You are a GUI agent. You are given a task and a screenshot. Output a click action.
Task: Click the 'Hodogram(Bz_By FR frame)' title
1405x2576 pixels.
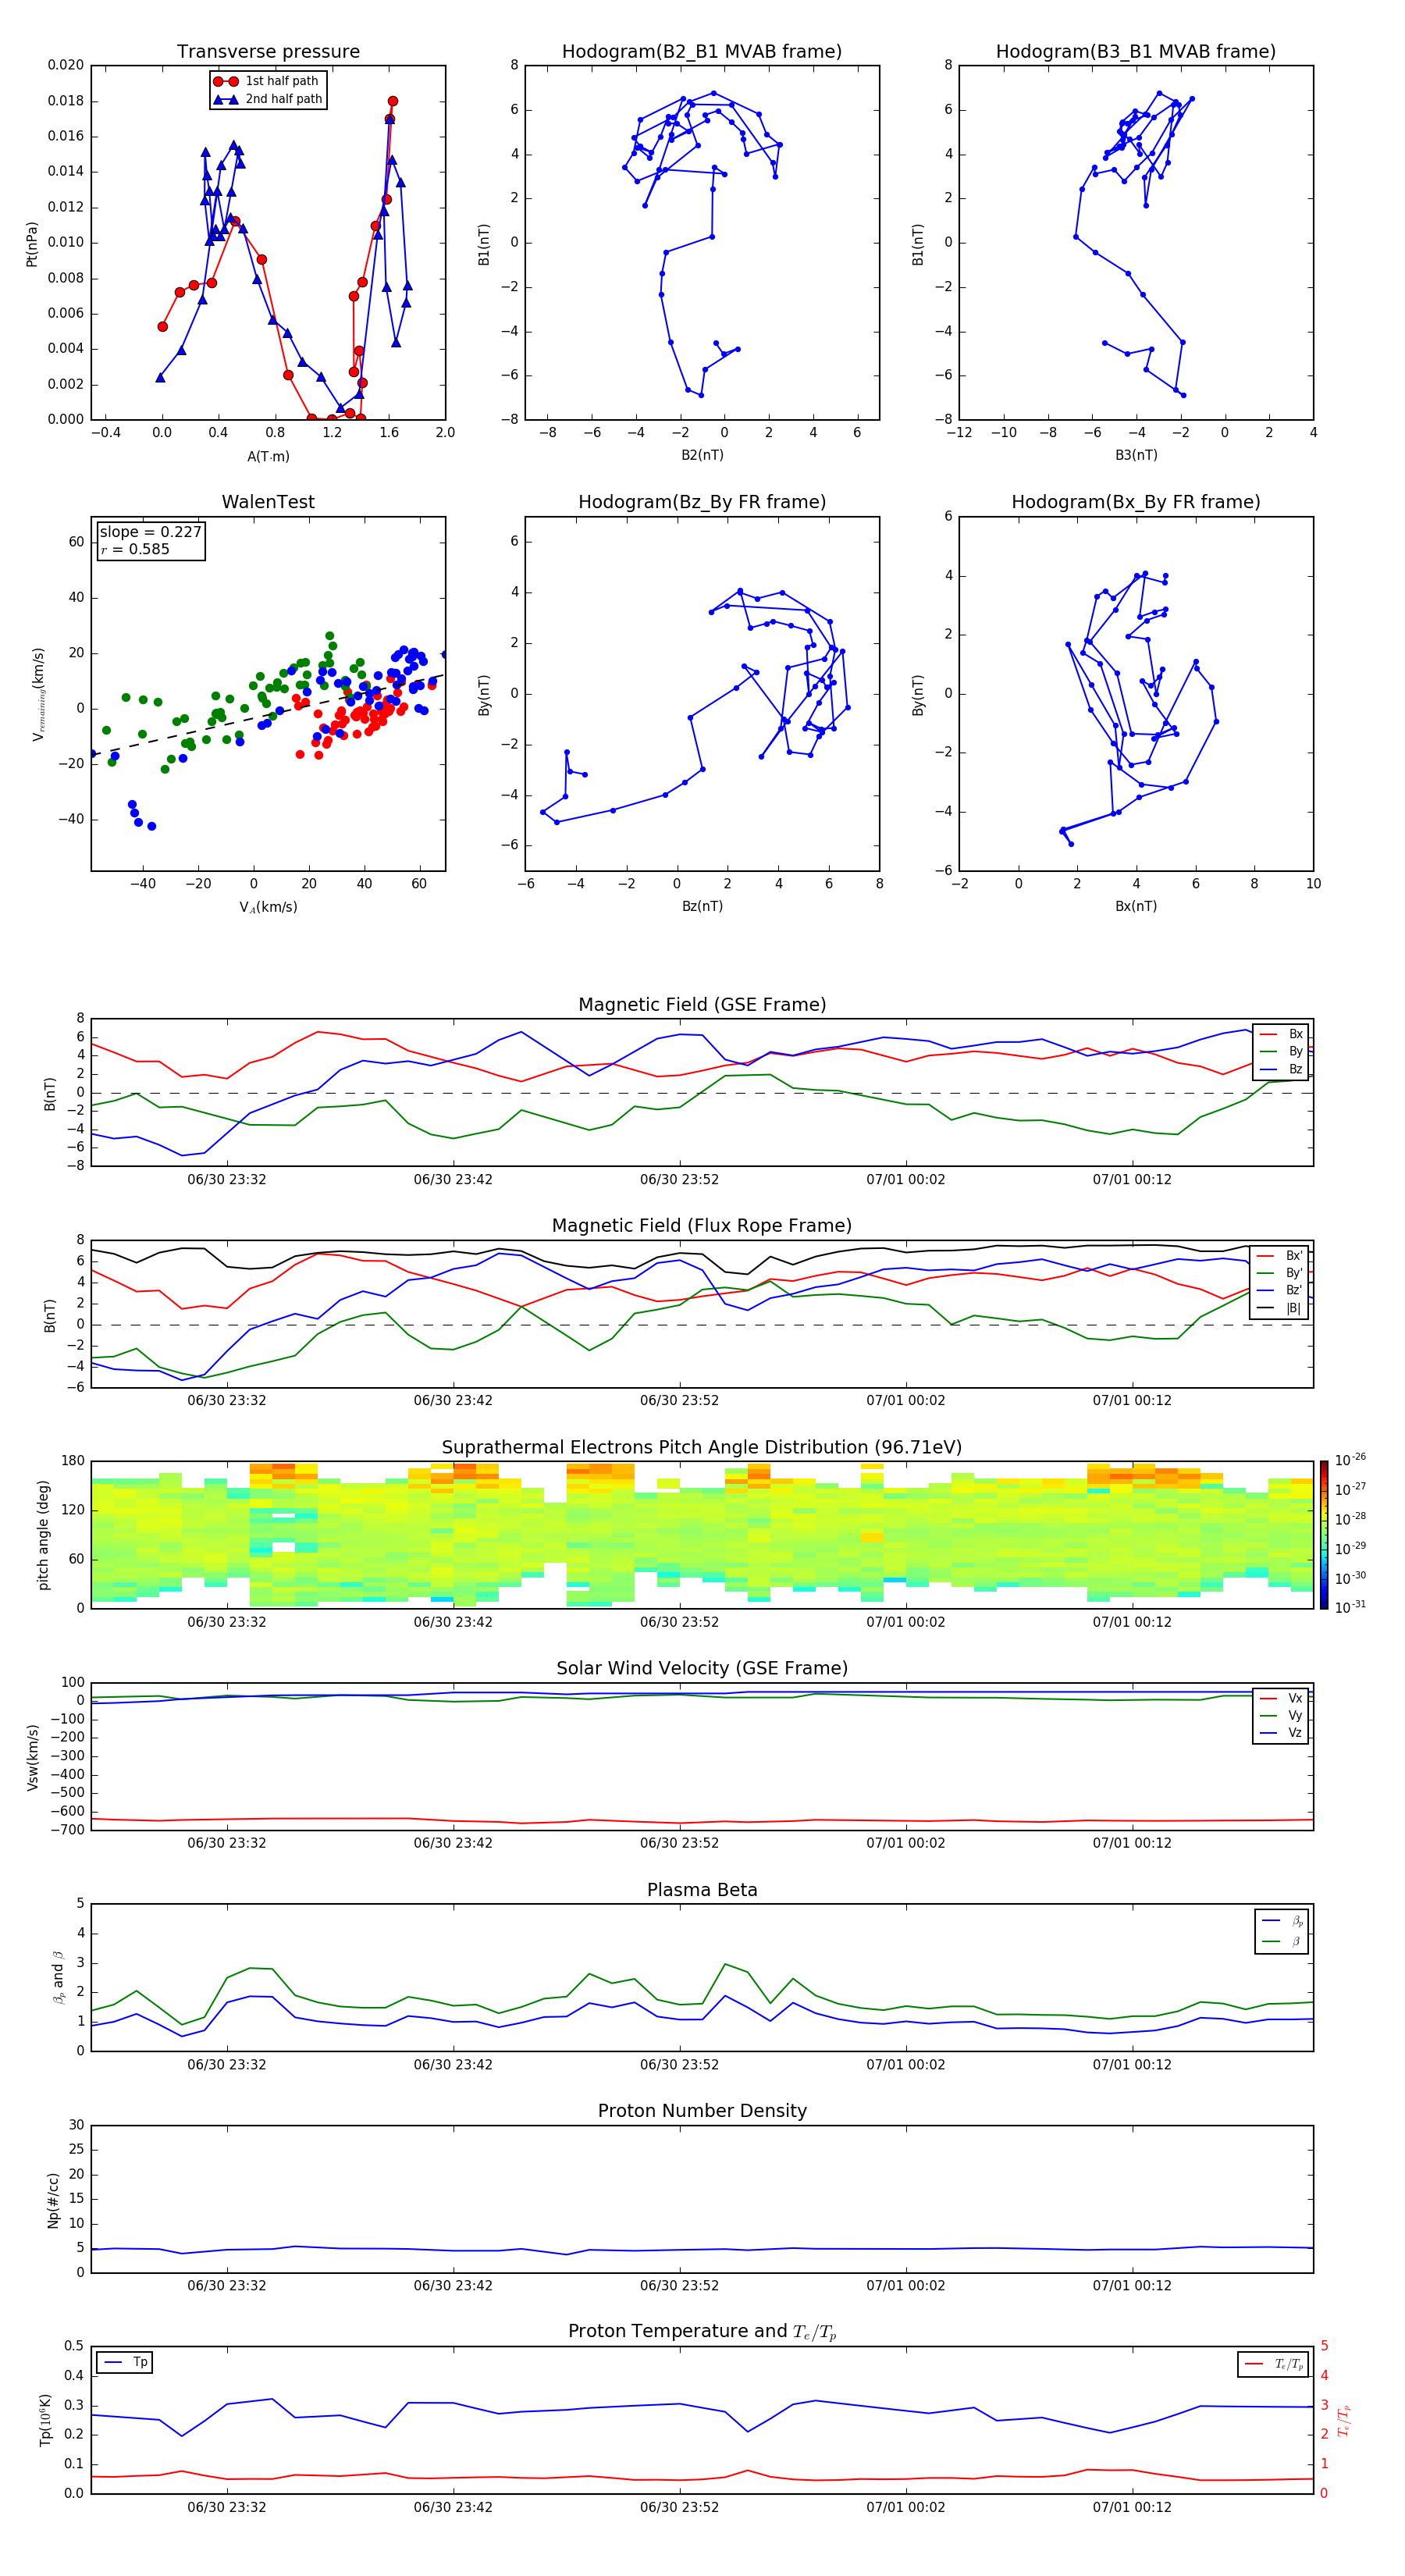pos(702,502)
